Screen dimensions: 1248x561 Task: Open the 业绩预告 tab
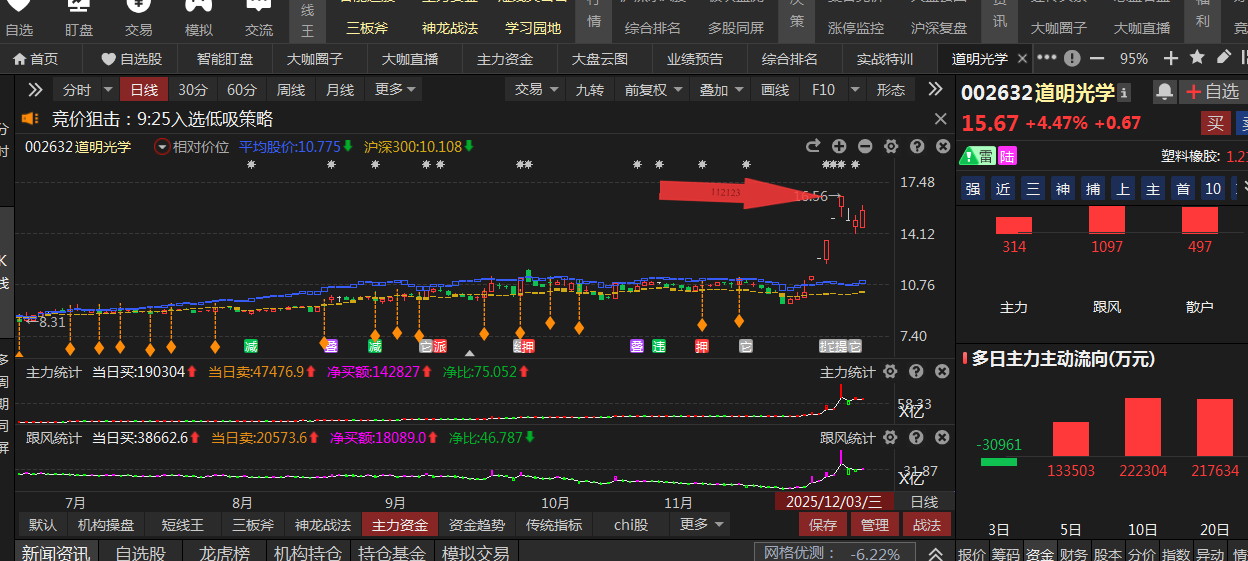(695, 59)
